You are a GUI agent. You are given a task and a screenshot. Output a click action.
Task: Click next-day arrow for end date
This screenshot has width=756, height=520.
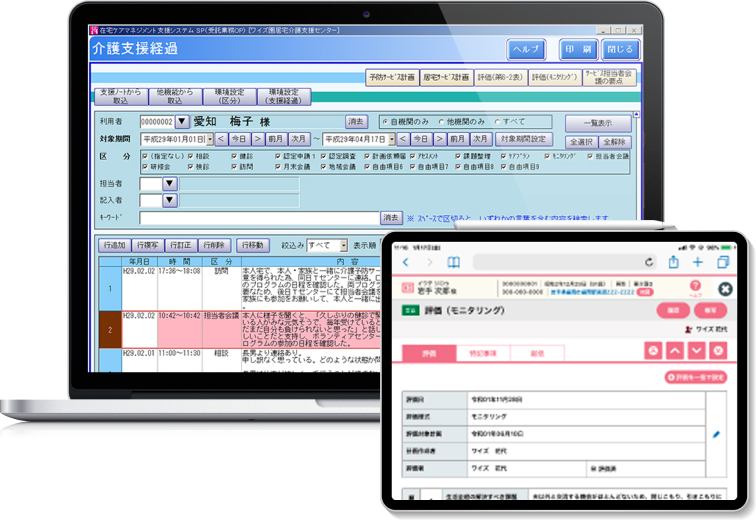tap(439, 139)
